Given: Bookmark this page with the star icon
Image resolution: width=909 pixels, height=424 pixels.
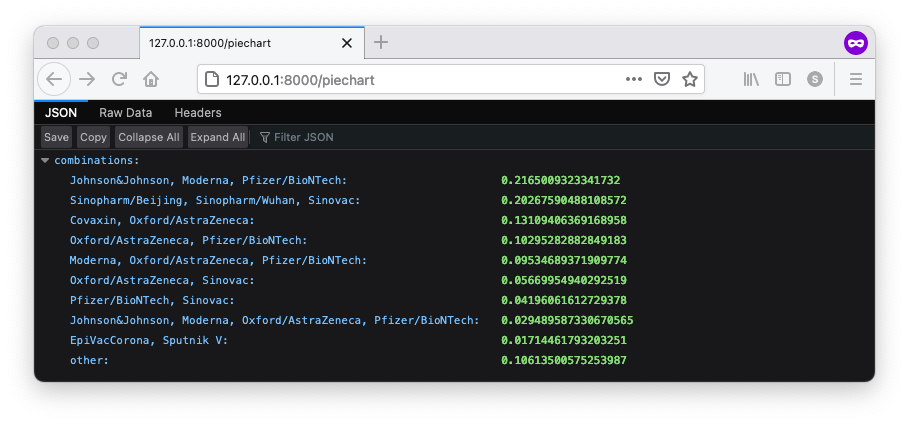Looking at the screenshot, I should 689,79.
